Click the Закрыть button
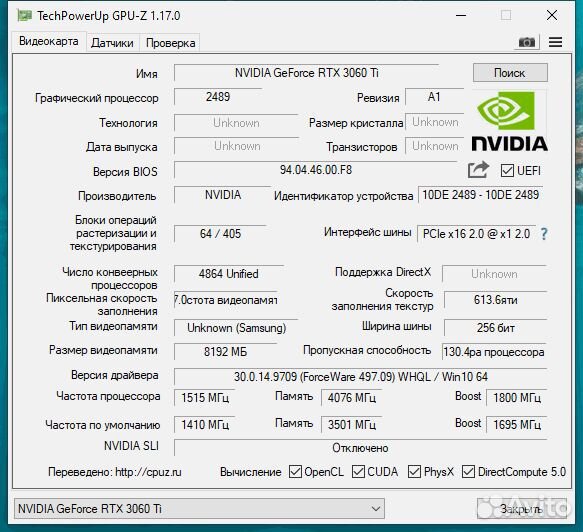 [x=522, y=509]
